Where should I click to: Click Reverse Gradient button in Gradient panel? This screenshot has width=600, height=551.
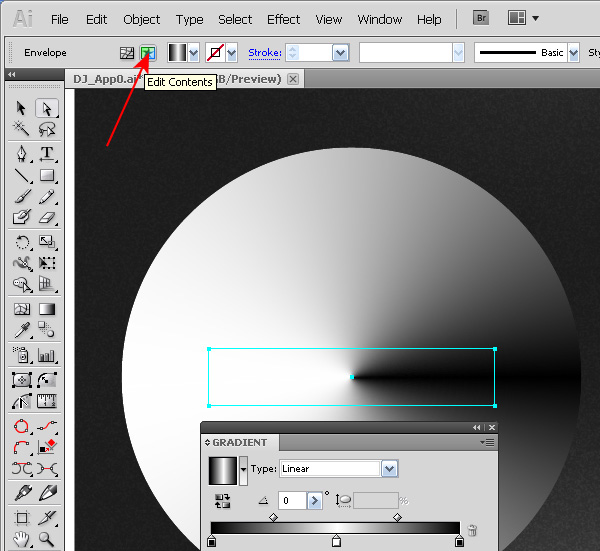point(222,501)
